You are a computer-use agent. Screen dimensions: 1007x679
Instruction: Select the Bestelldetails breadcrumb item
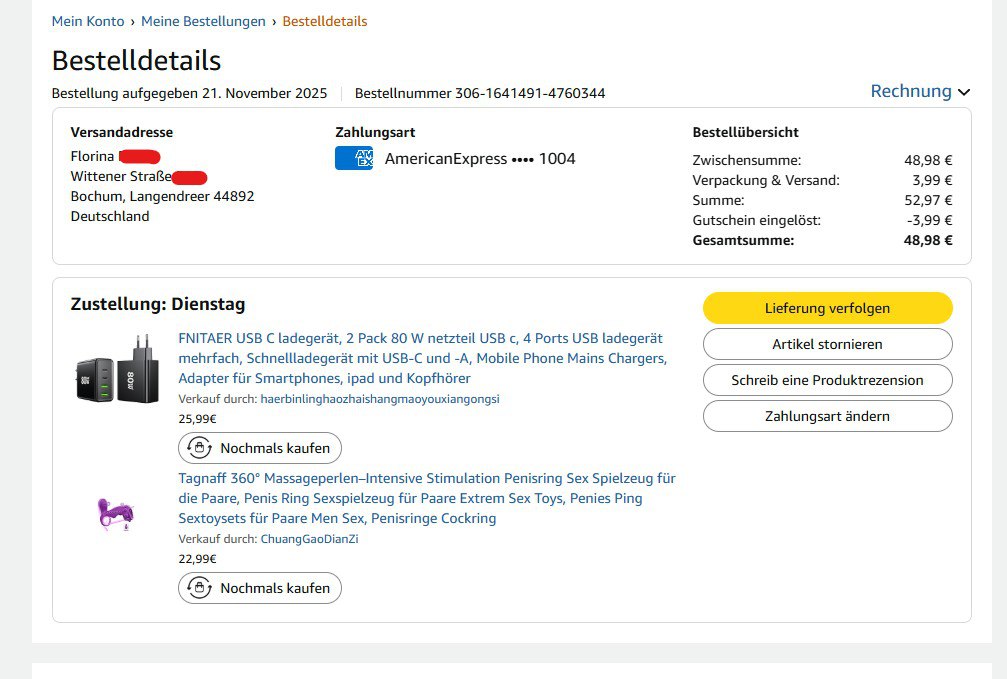[324, 21]
